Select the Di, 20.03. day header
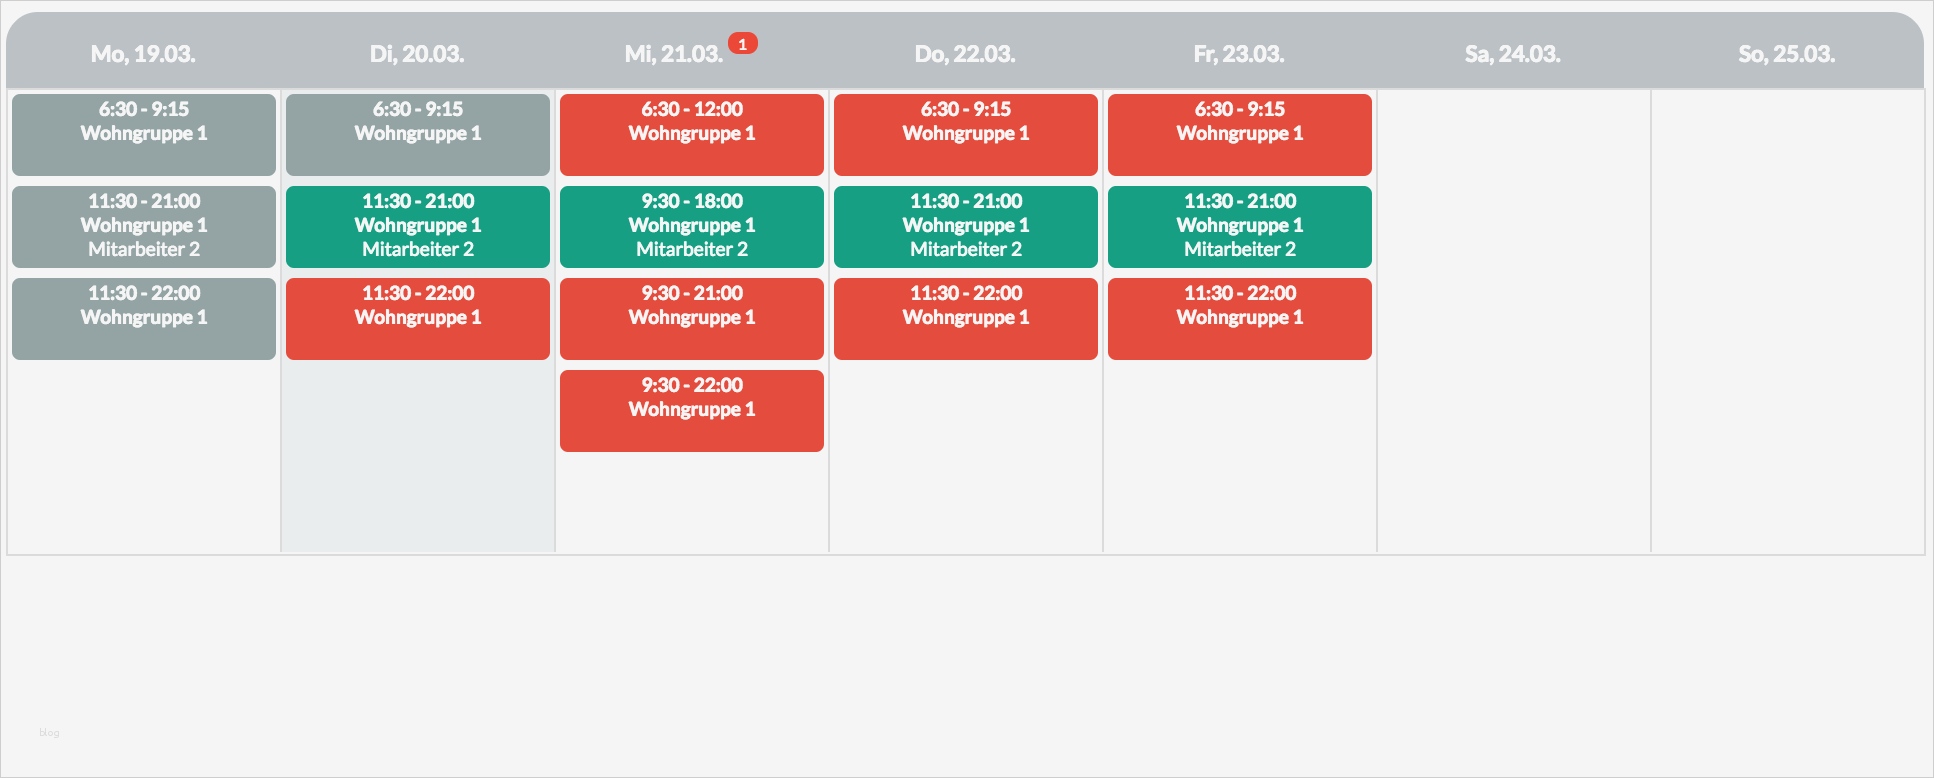Image resolution: width=1934 pixels, height=778 pixels. pyautogui.click(x=417, y=55)
